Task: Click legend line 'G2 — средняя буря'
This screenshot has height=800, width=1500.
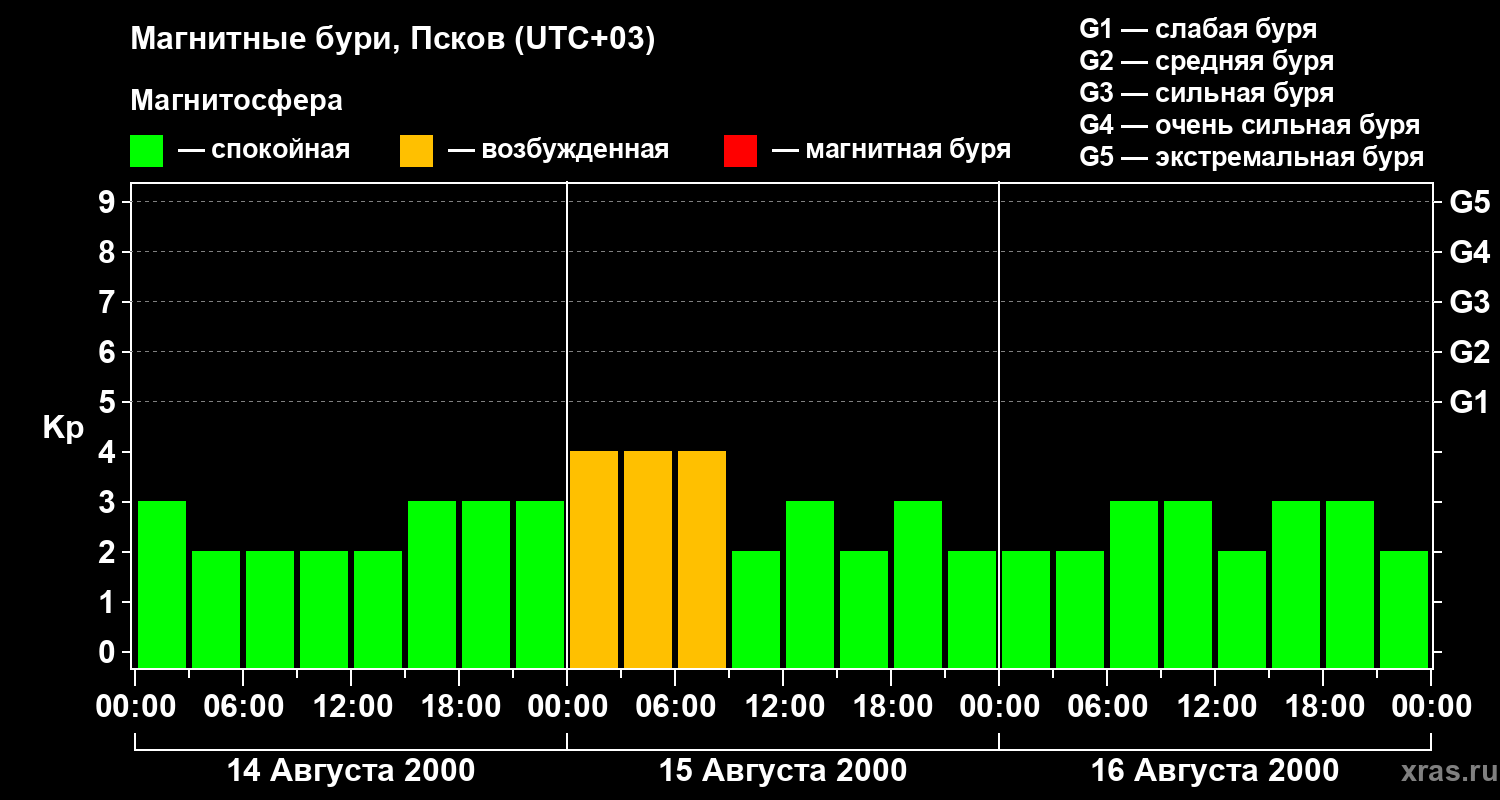Action: 1207,61
